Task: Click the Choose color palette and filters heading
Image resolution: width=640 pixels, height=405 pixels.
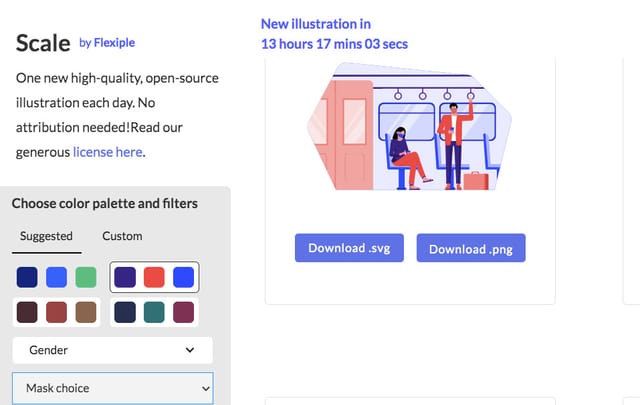Action: click(x=105, y=203)
